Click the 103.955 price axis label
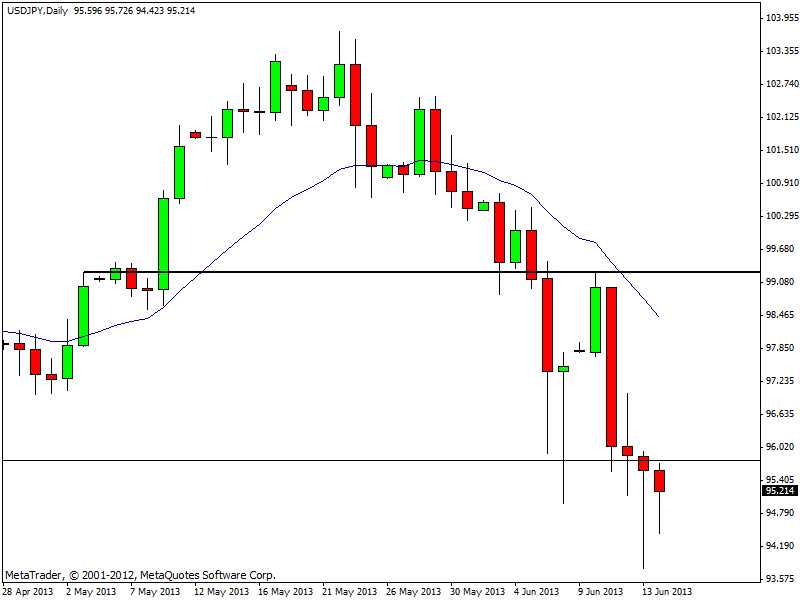The height and width of the screenshot is (600, 800). [780, 18]
